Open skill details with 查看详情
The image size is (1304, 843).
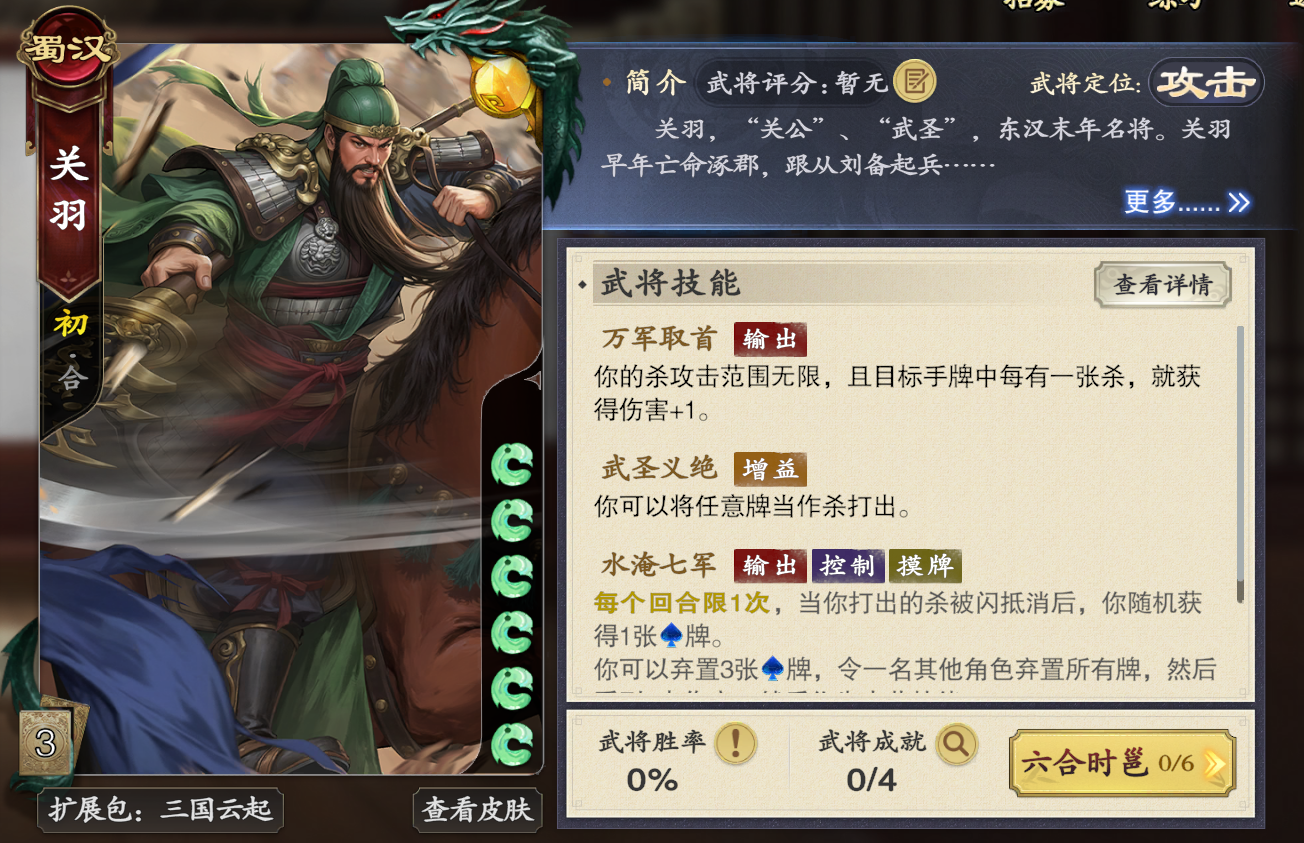coord(1162,285)
